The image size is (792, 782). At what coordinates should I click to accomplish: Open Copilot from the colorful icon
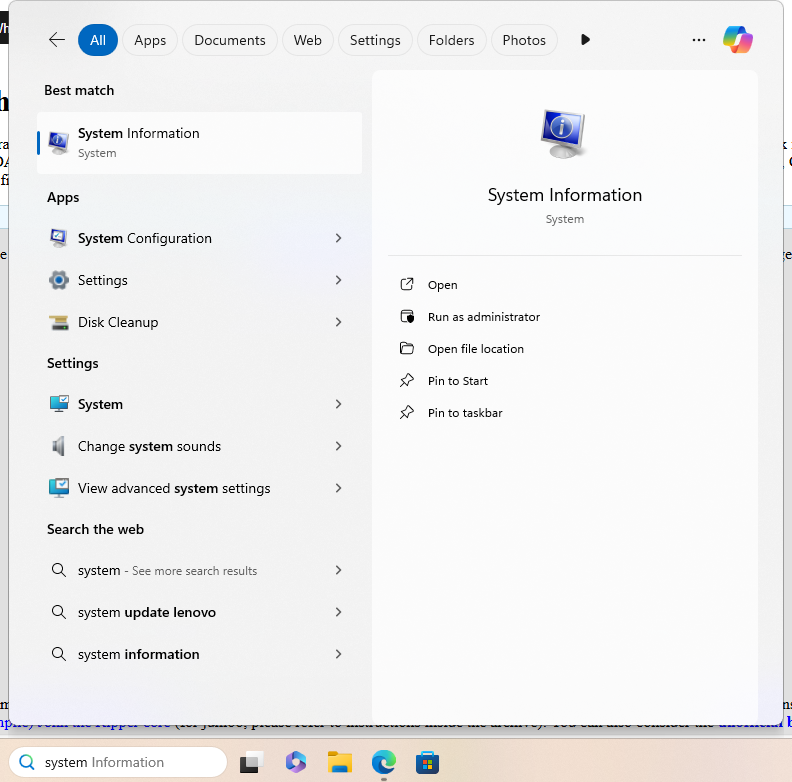tap(737, 39)
